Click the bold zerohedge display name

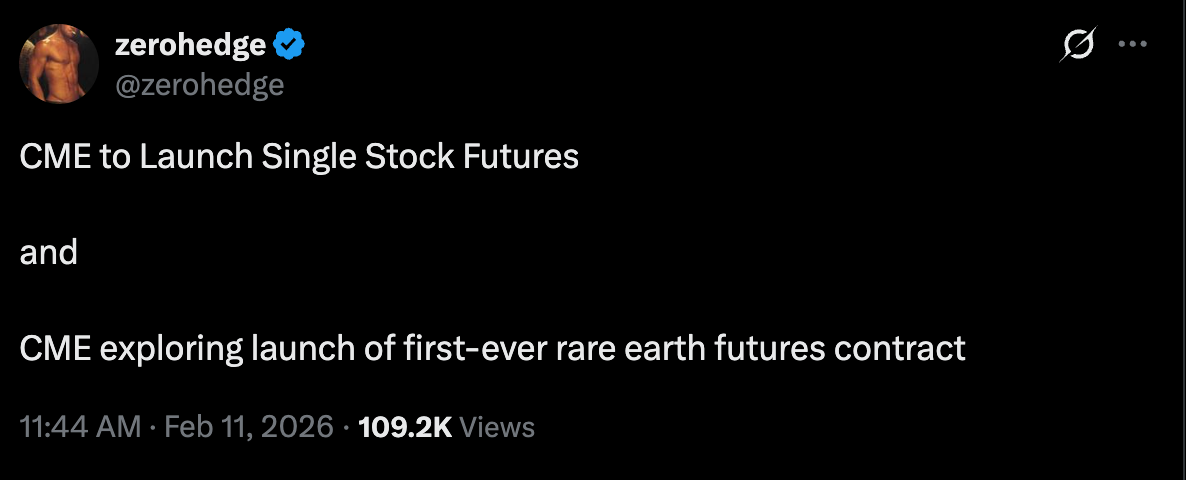coord(190,45)
